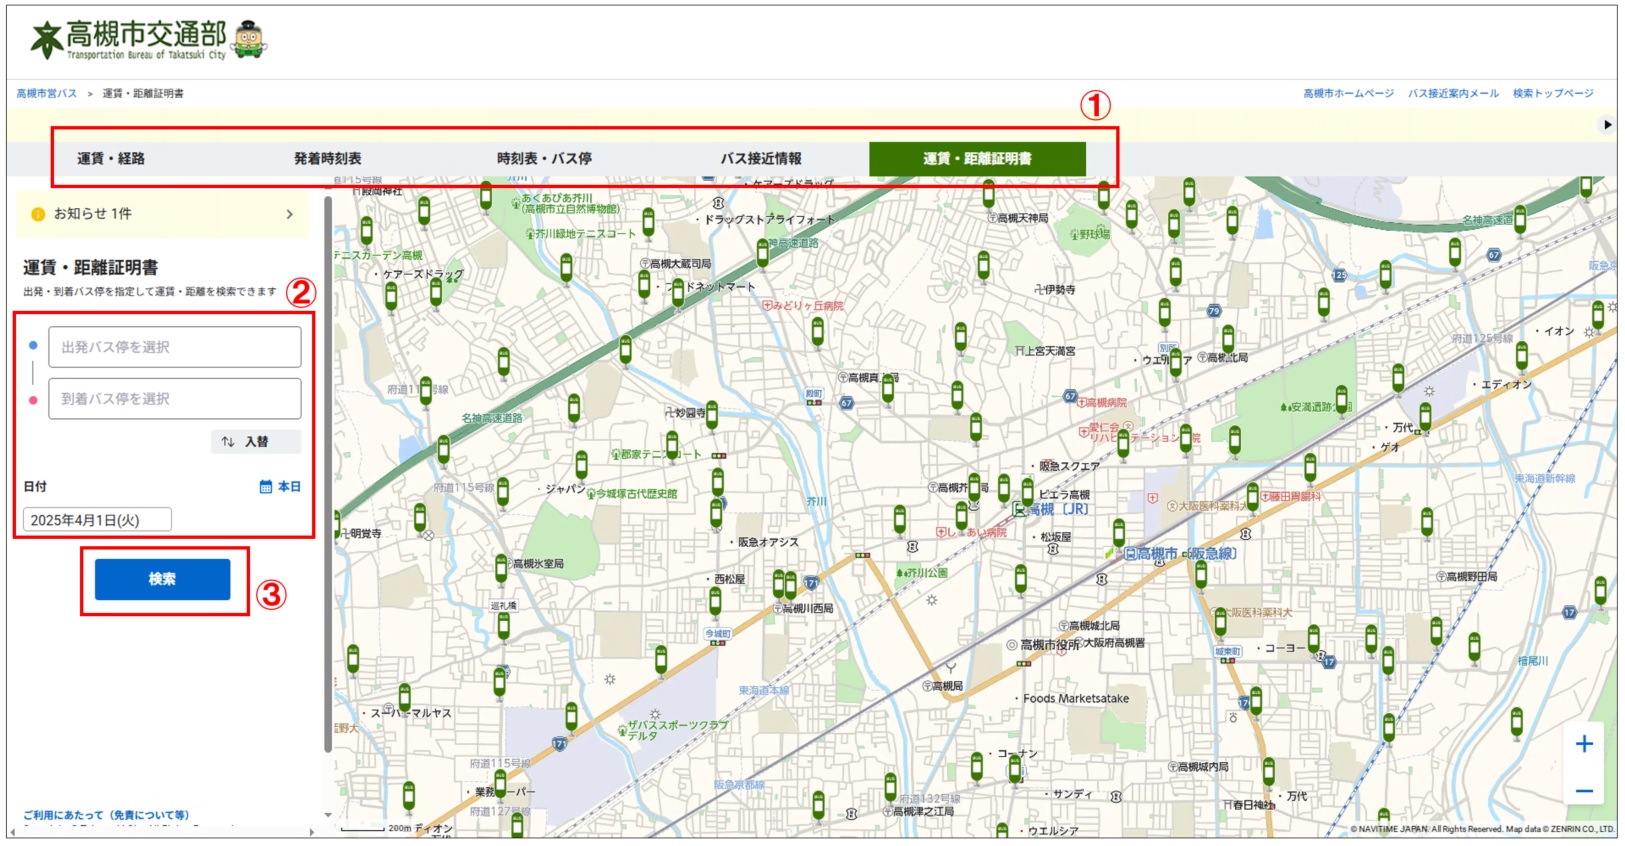The width and height of the screenshot is (1625, 846).
Task: Expand the お知らせ 1件 notice chevron
Action: (x=290, y=214)
